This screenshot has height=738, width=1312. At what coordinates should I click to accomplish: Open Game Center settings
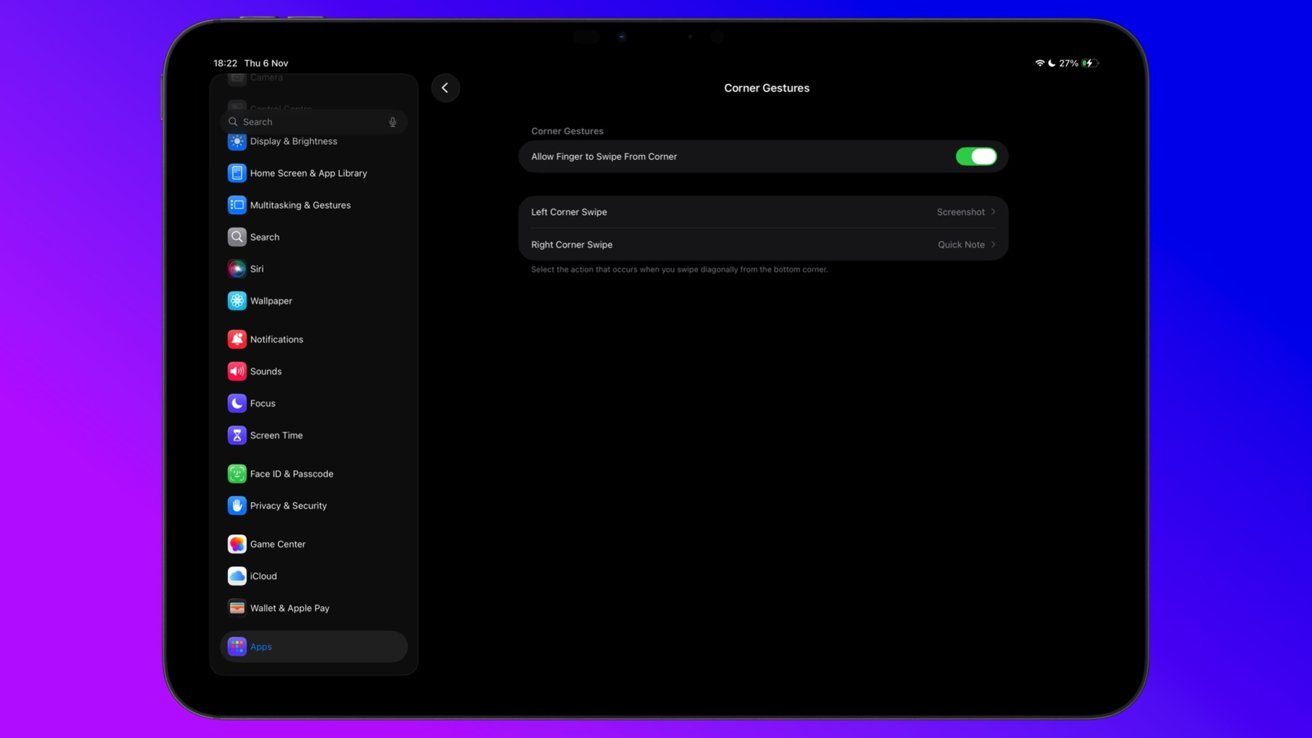point(277,543)
